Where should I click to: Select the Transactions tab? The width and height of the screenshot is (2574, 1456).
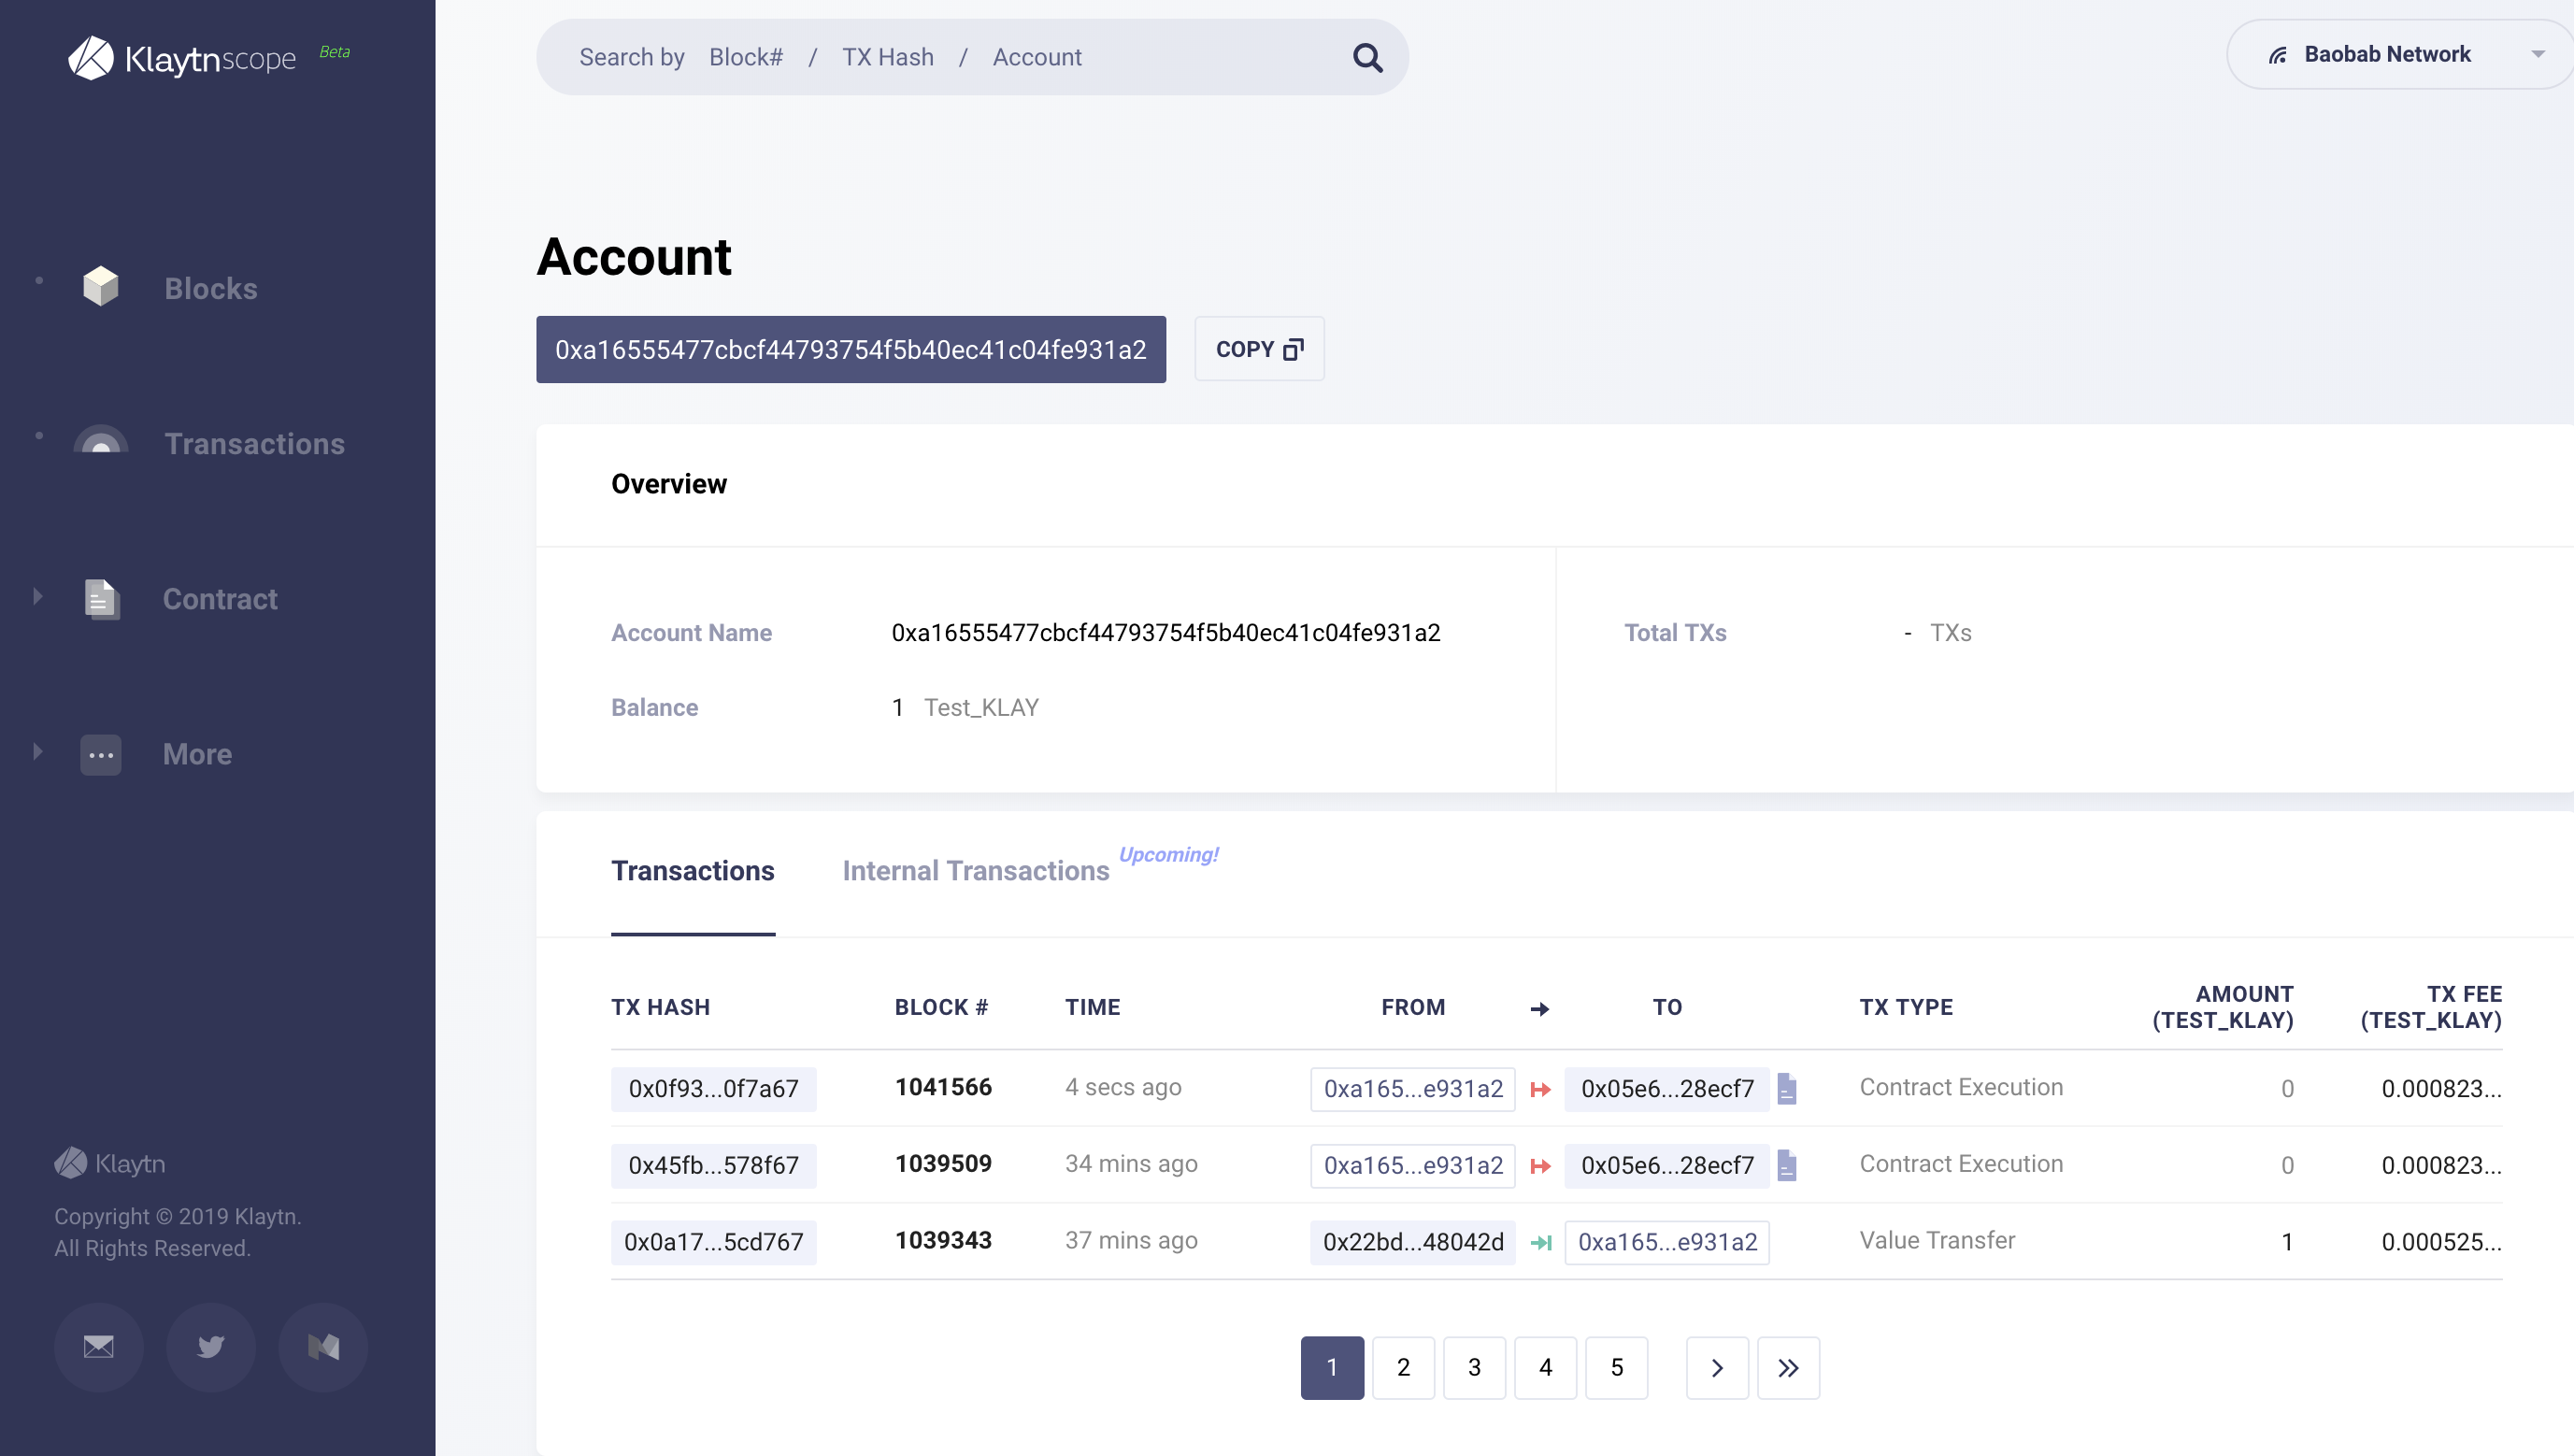(x=692, y=870)
